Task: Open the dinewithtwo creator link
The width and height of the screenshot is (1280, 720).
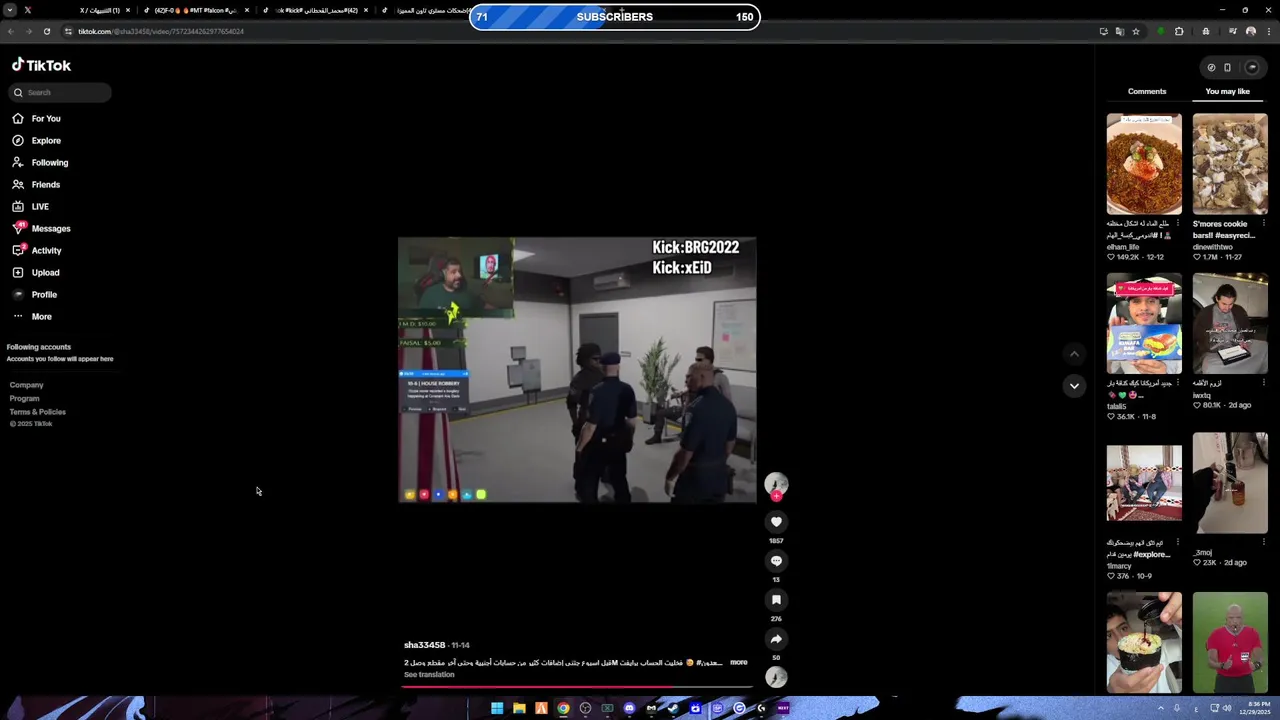Action: pyautogui.click(x=1212, y=247)
